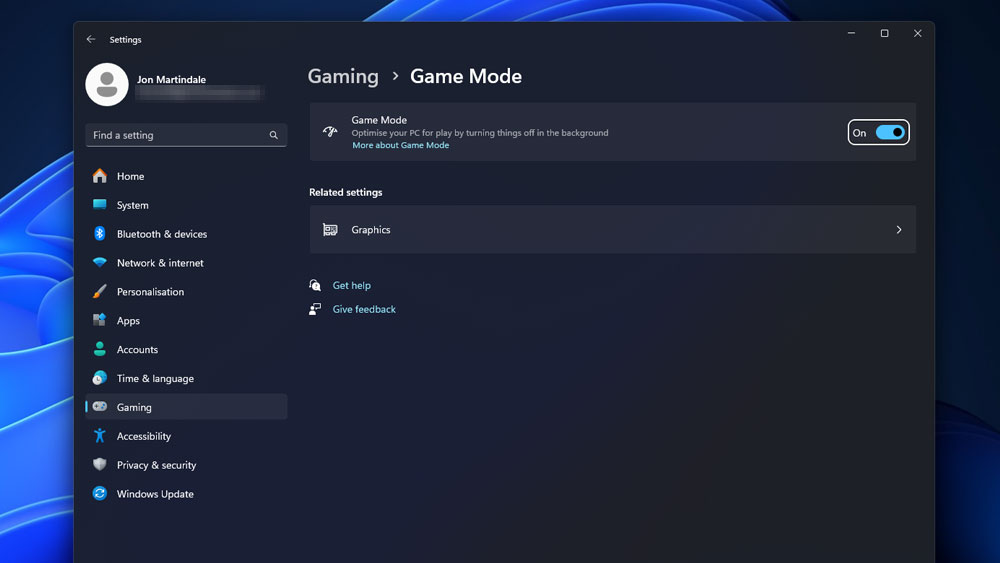This screenshot has height=563, width=1000.
Task: Click the search magnifier icon
Action: [x=274, y=135]
